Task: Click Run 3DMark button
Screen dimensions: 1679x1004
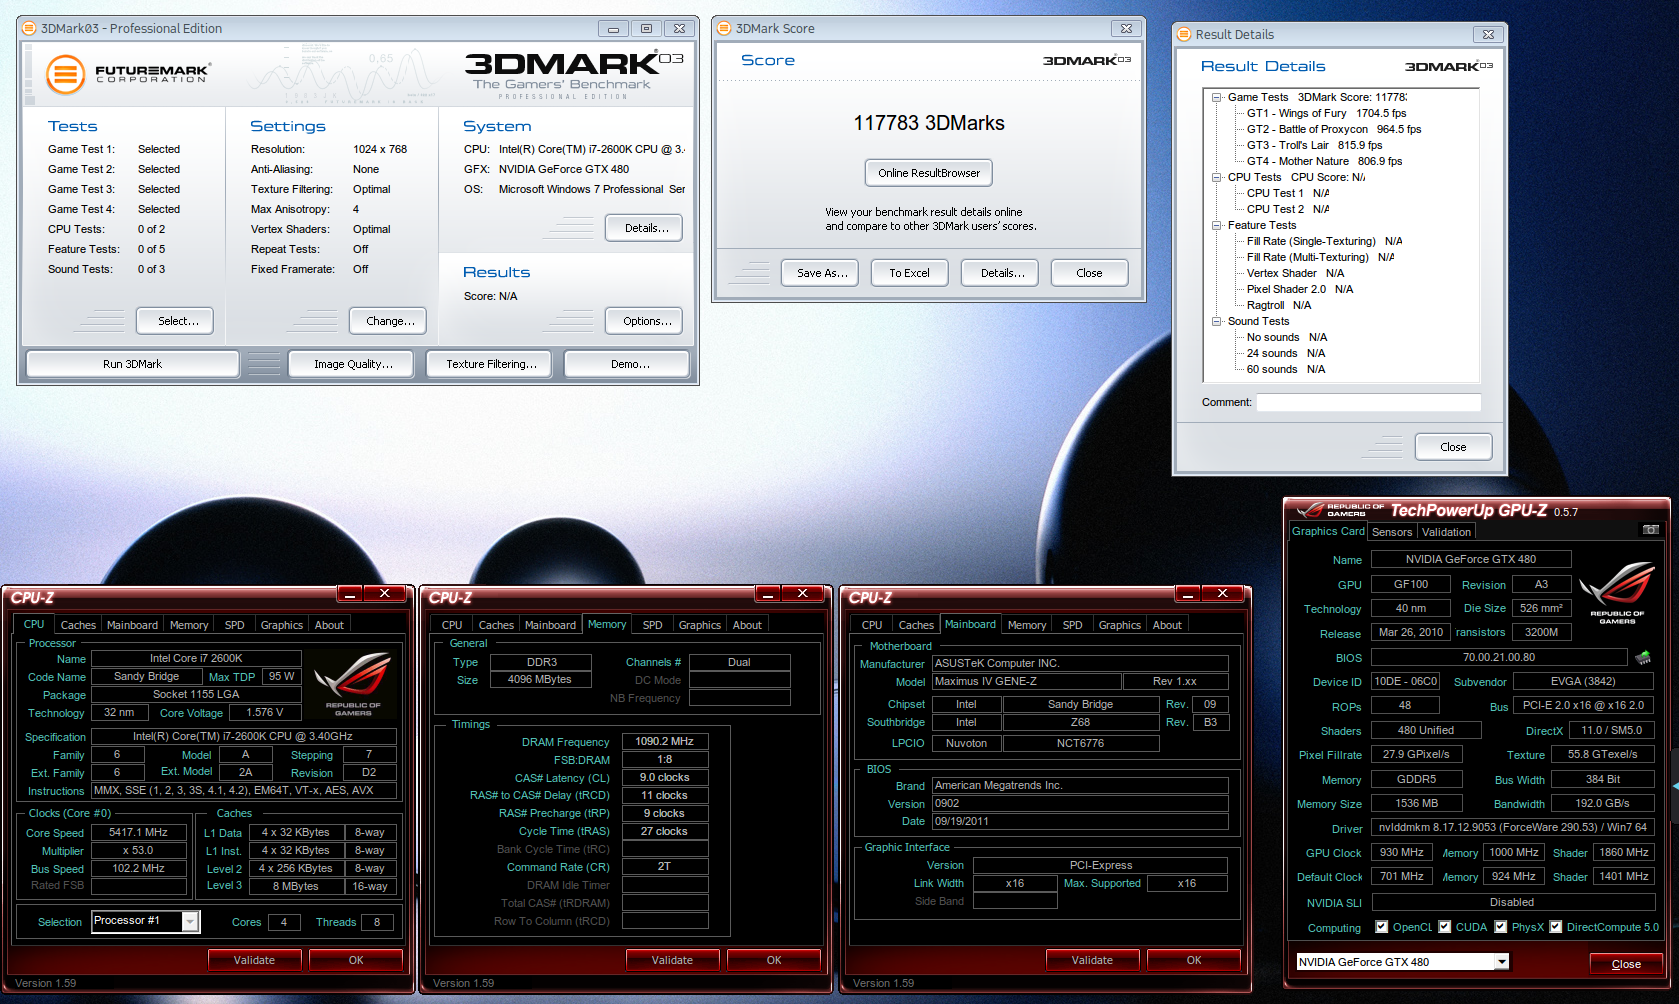Action: pos(133,364)
